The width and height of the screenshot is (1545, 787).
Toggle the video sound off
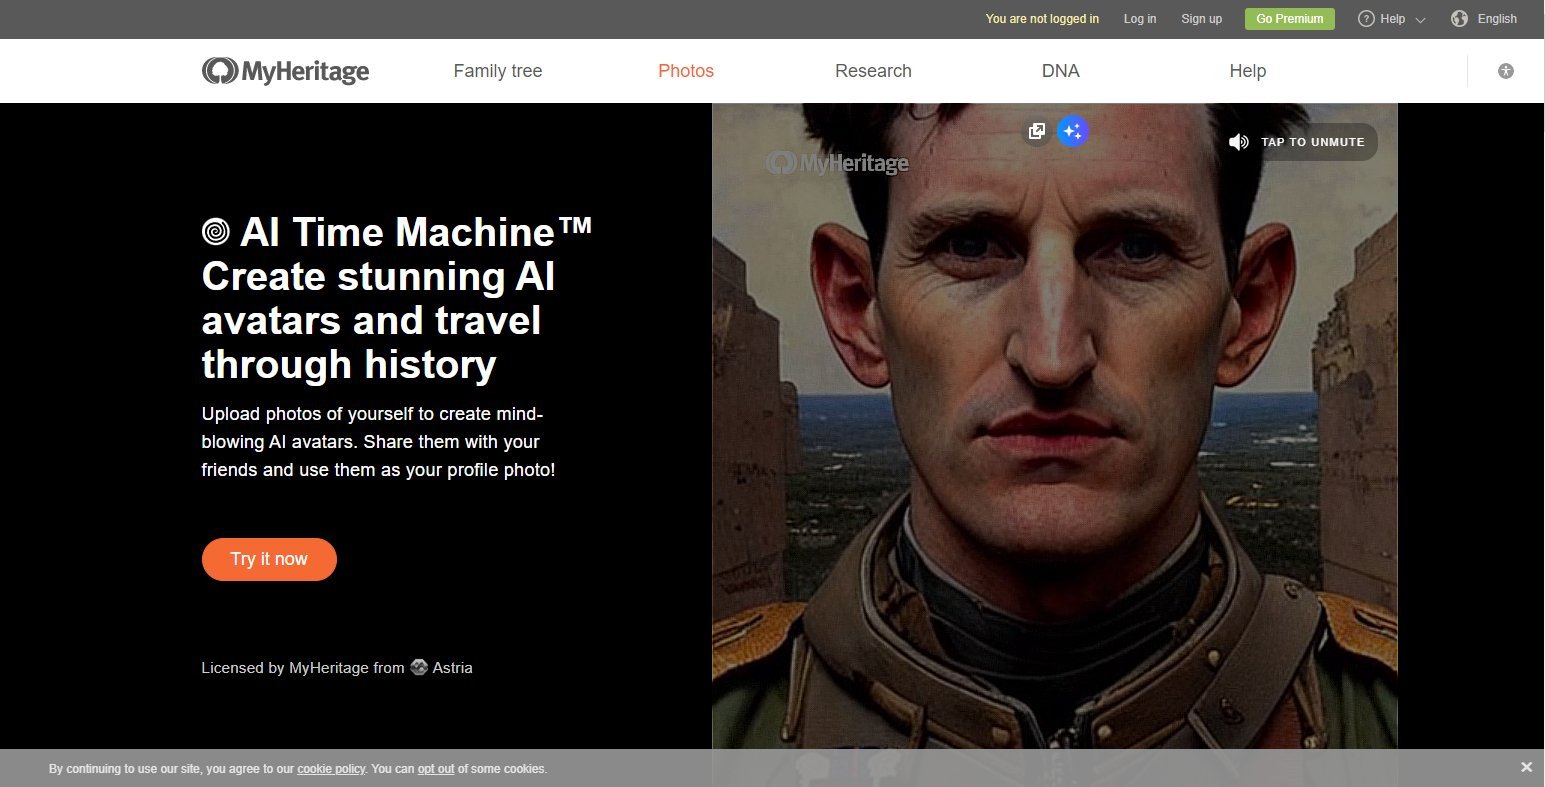click(1298, 142)
